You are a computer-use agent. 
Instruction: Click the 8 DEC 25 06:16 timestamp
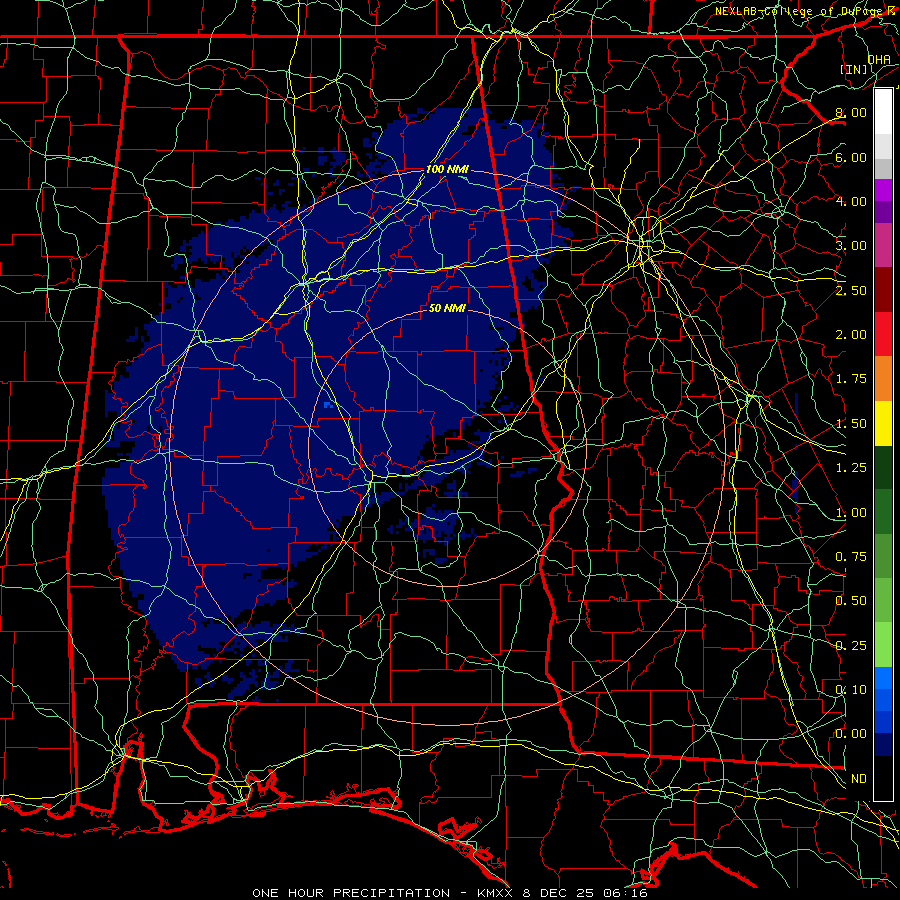point(585,893)
